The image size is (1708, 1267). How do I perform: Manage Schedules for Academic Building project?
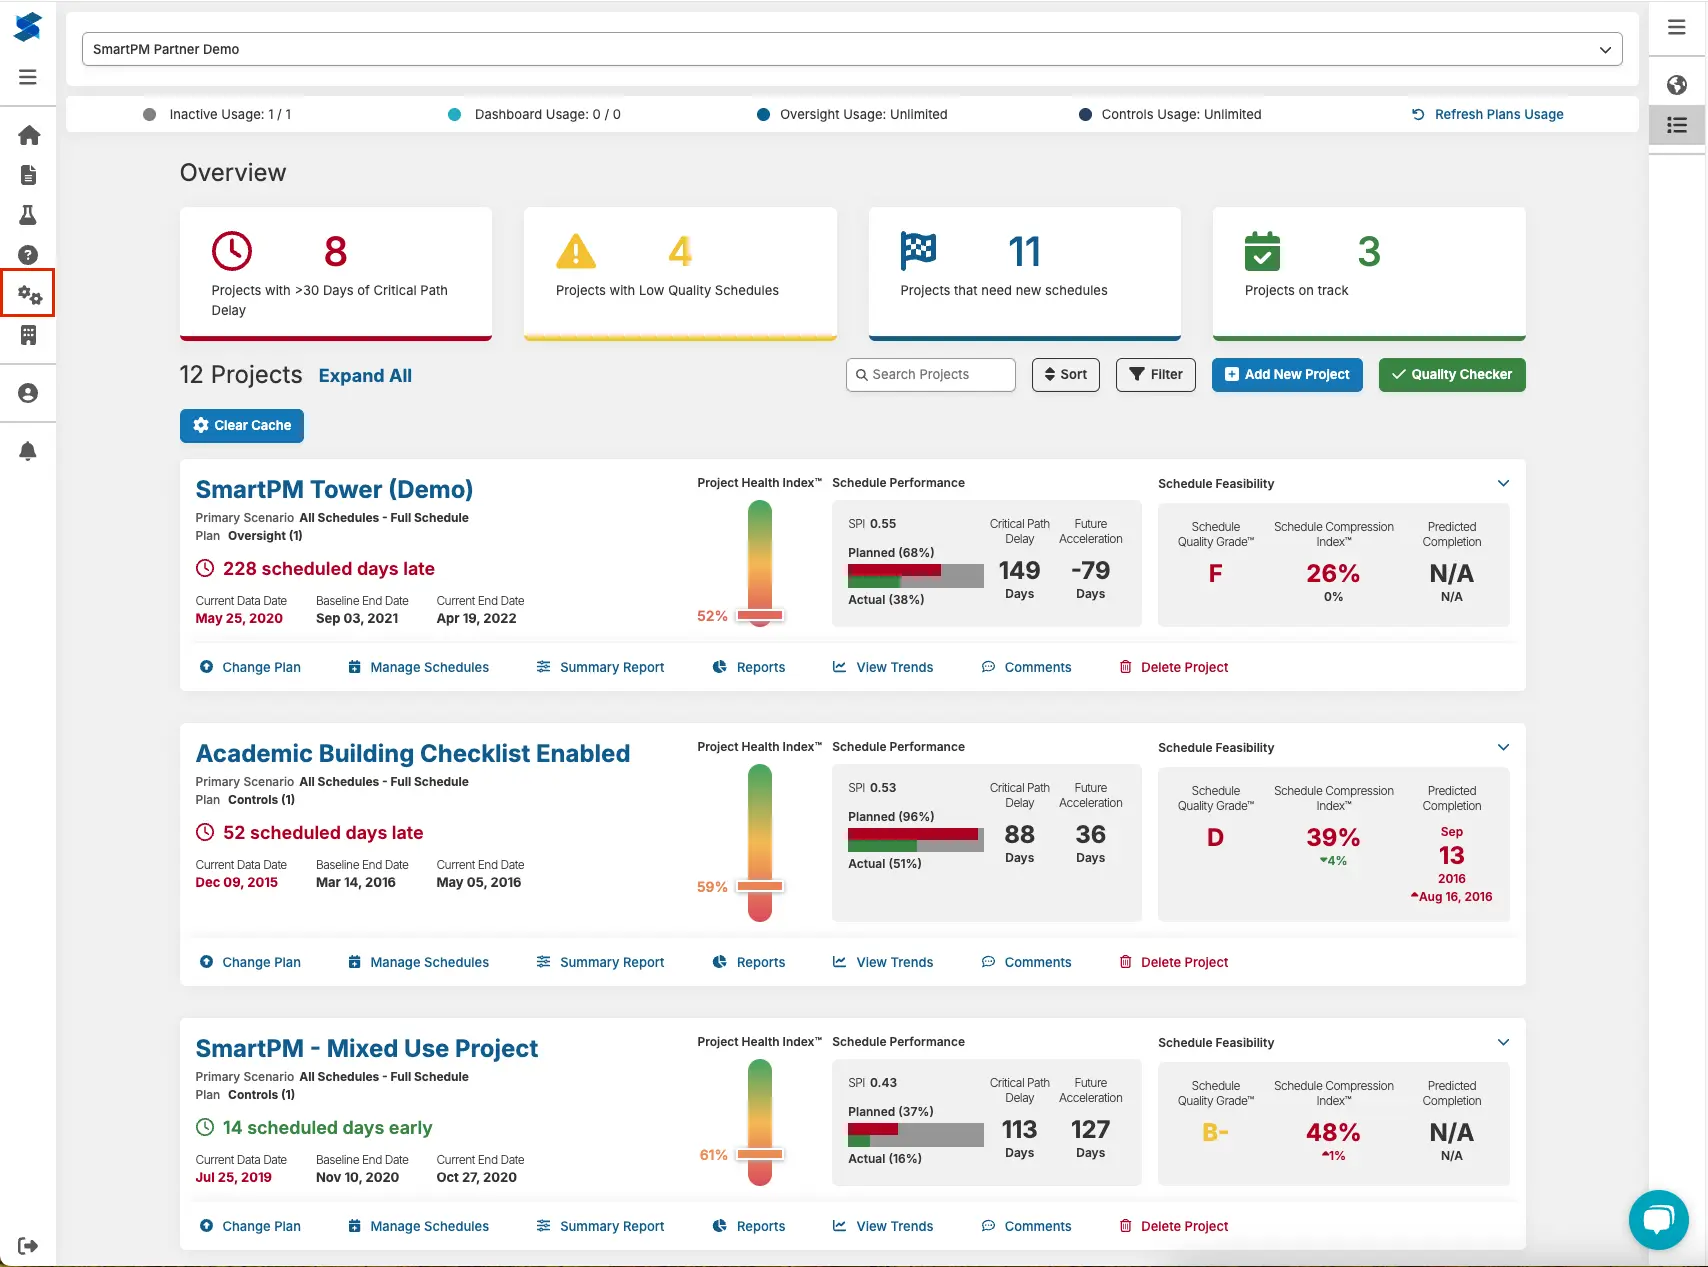(x=418, y=962)
